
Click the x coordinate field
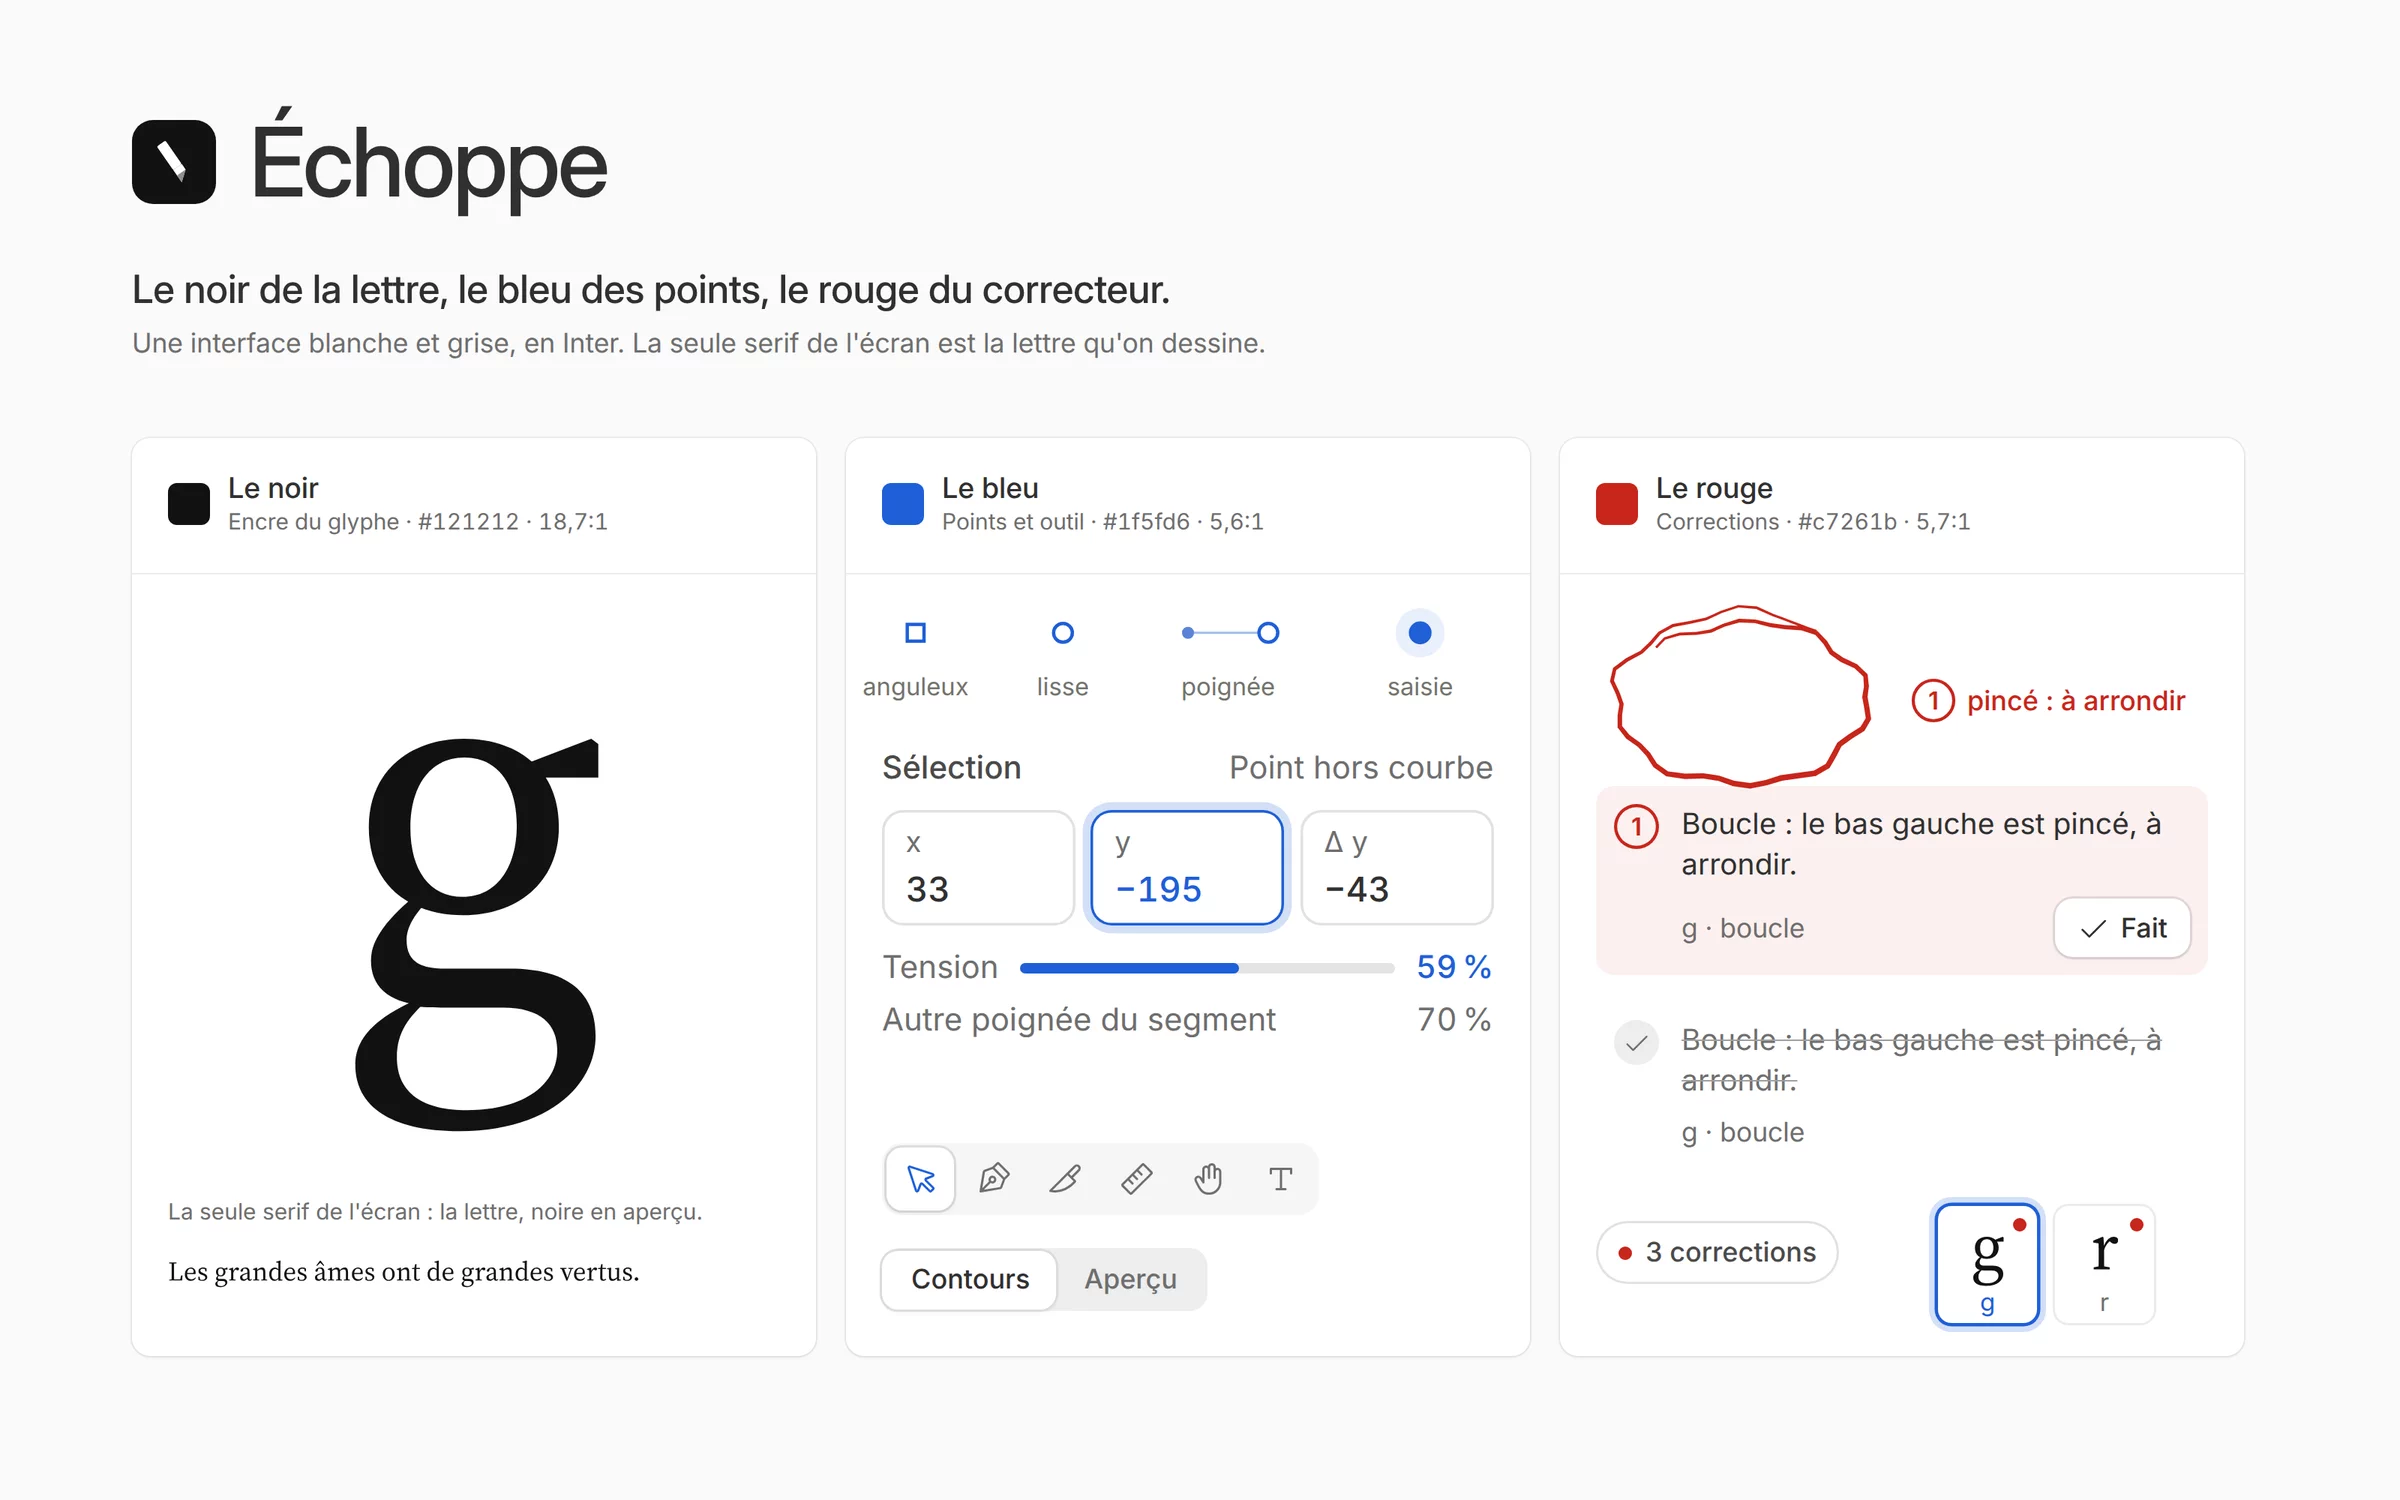pyautogui.click(x=979, y=868)
